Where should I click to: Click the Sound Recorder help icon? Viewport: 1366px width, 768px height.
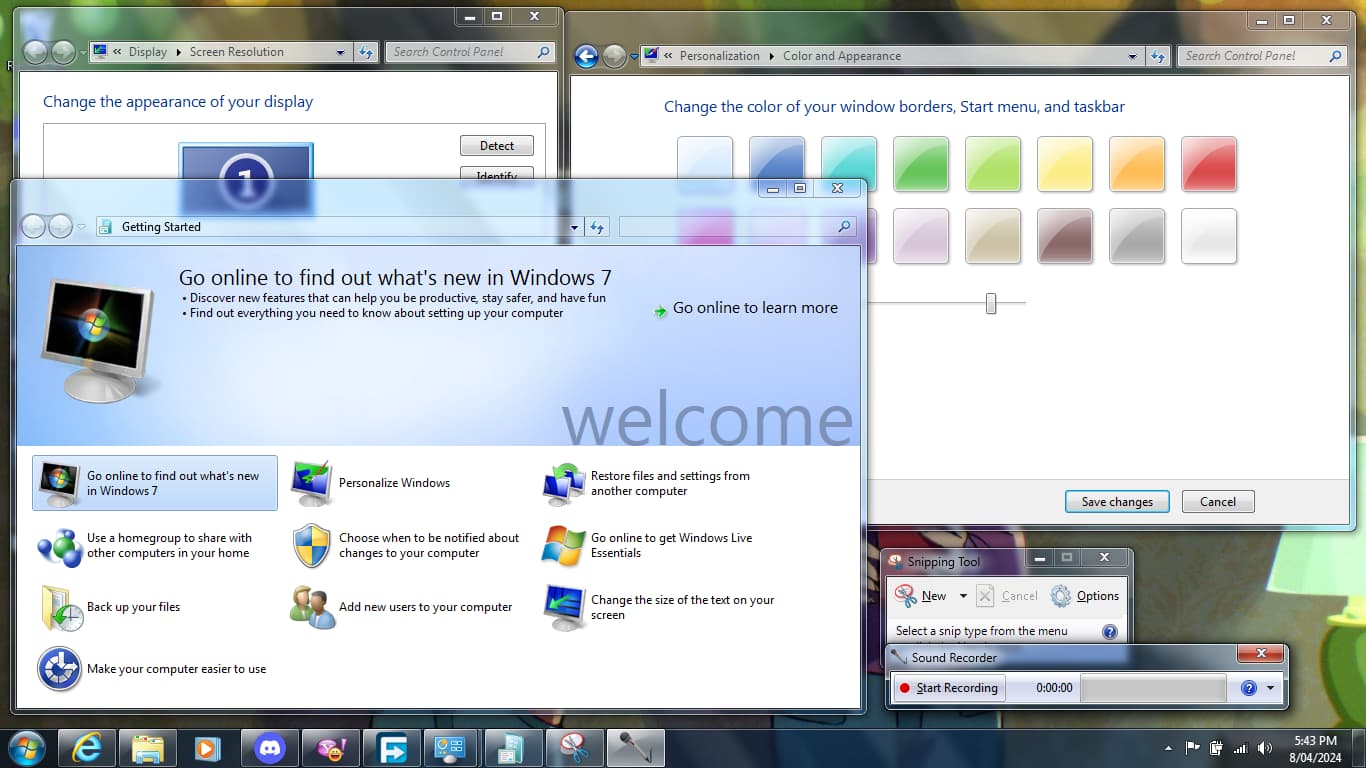(x=1248, y=688)
